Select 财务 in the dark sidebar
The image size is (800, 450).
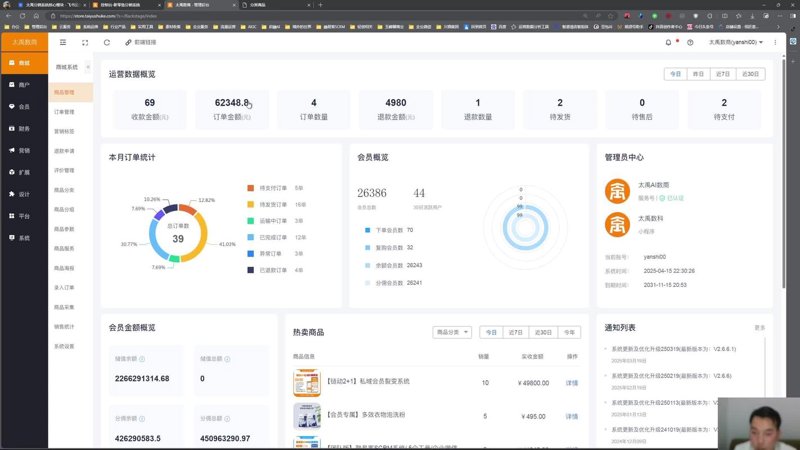click(x=24, y=129)
